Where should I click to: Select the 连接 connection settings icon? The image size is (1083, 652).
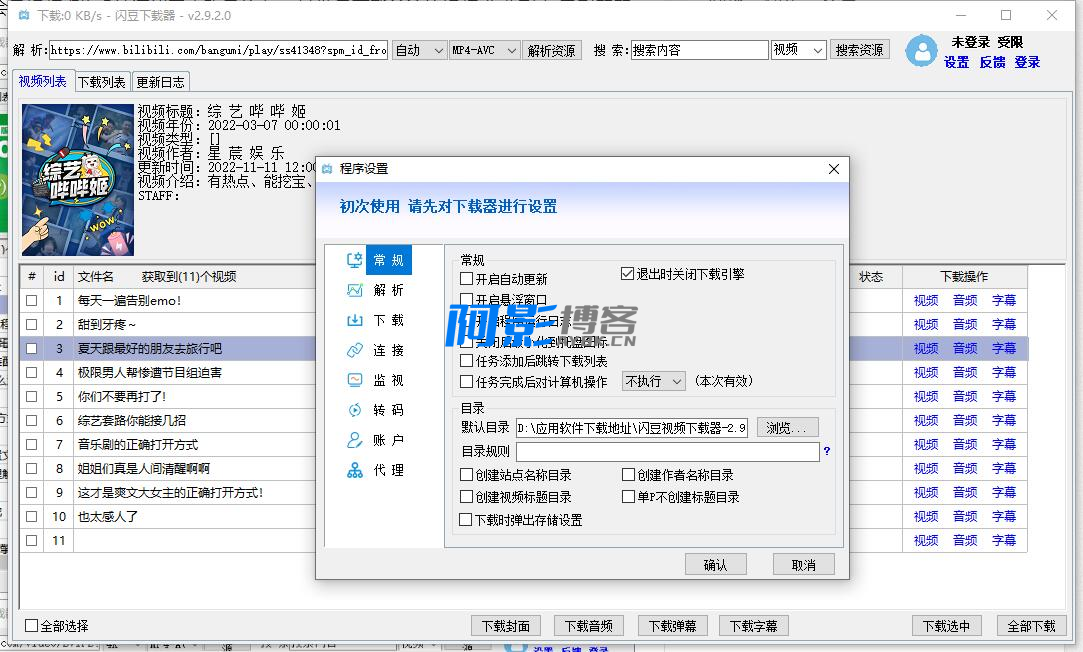point(354,350)
